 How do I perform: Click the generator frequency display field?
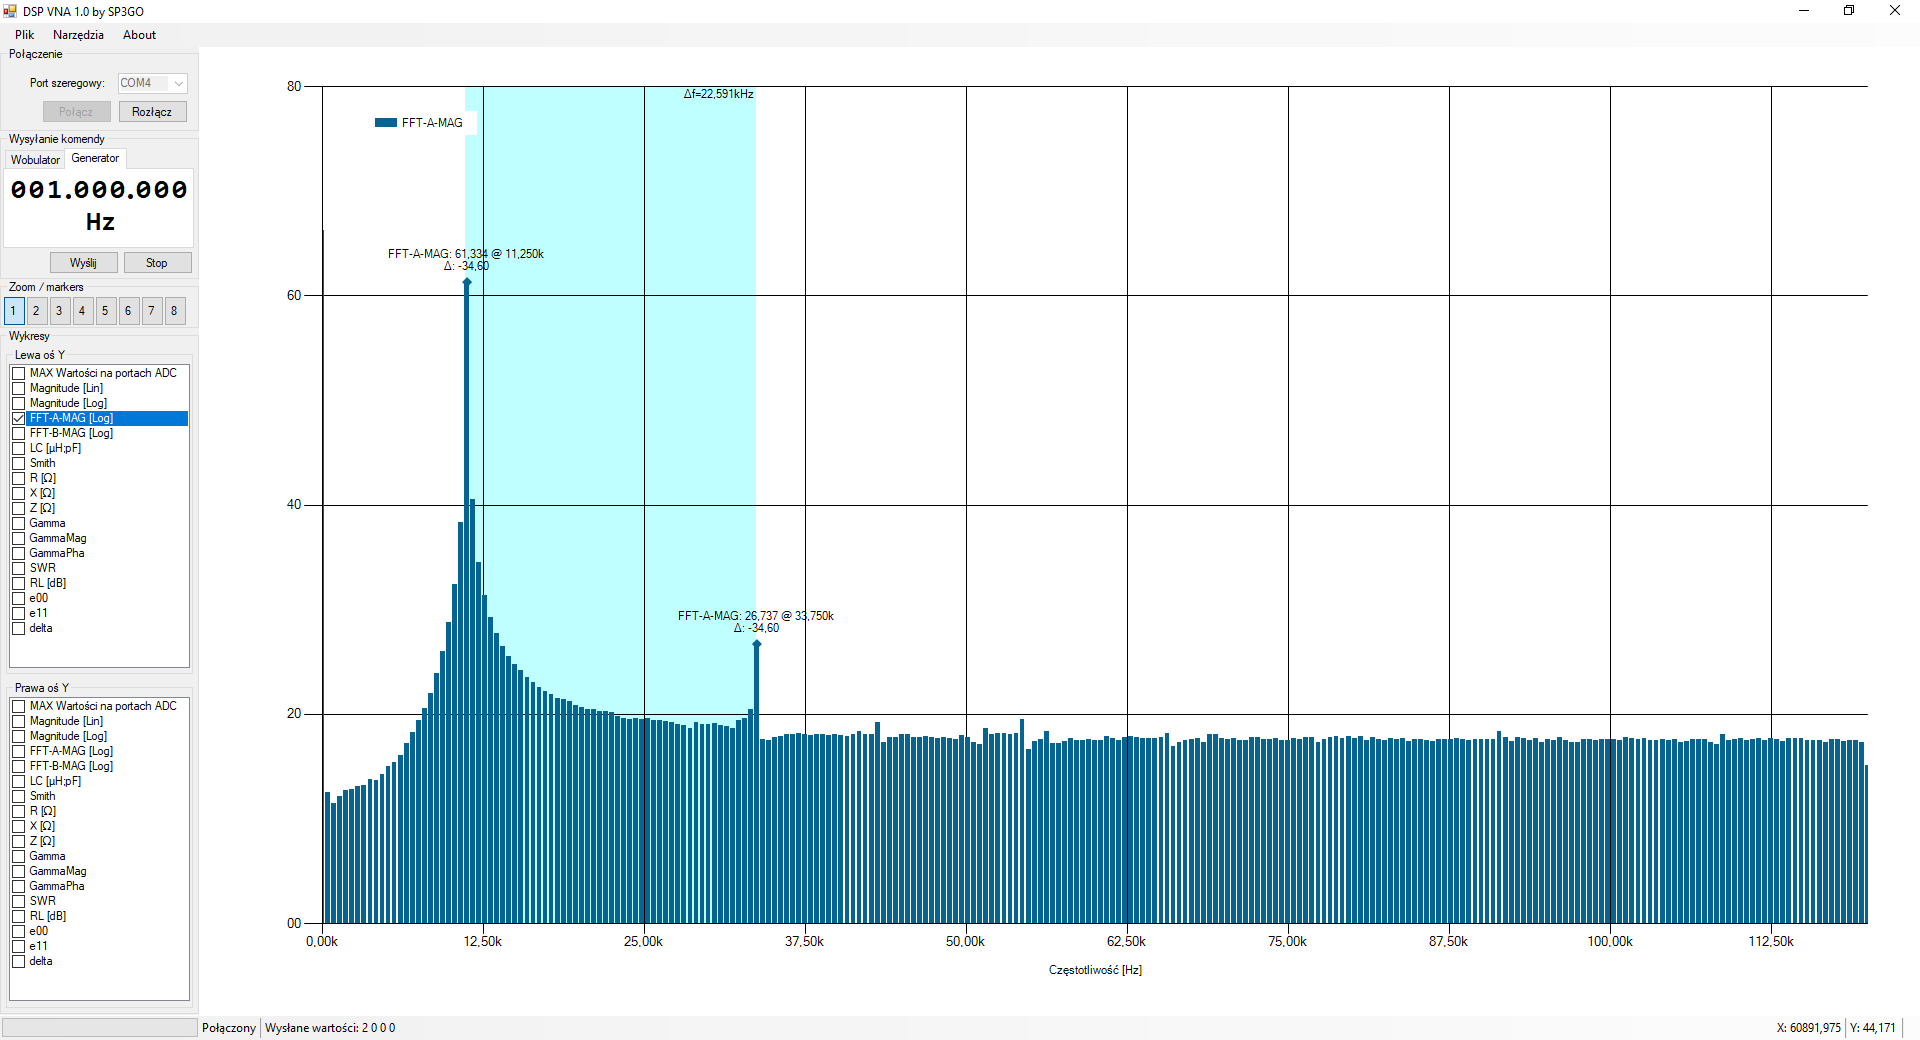[x=99, y=205]
